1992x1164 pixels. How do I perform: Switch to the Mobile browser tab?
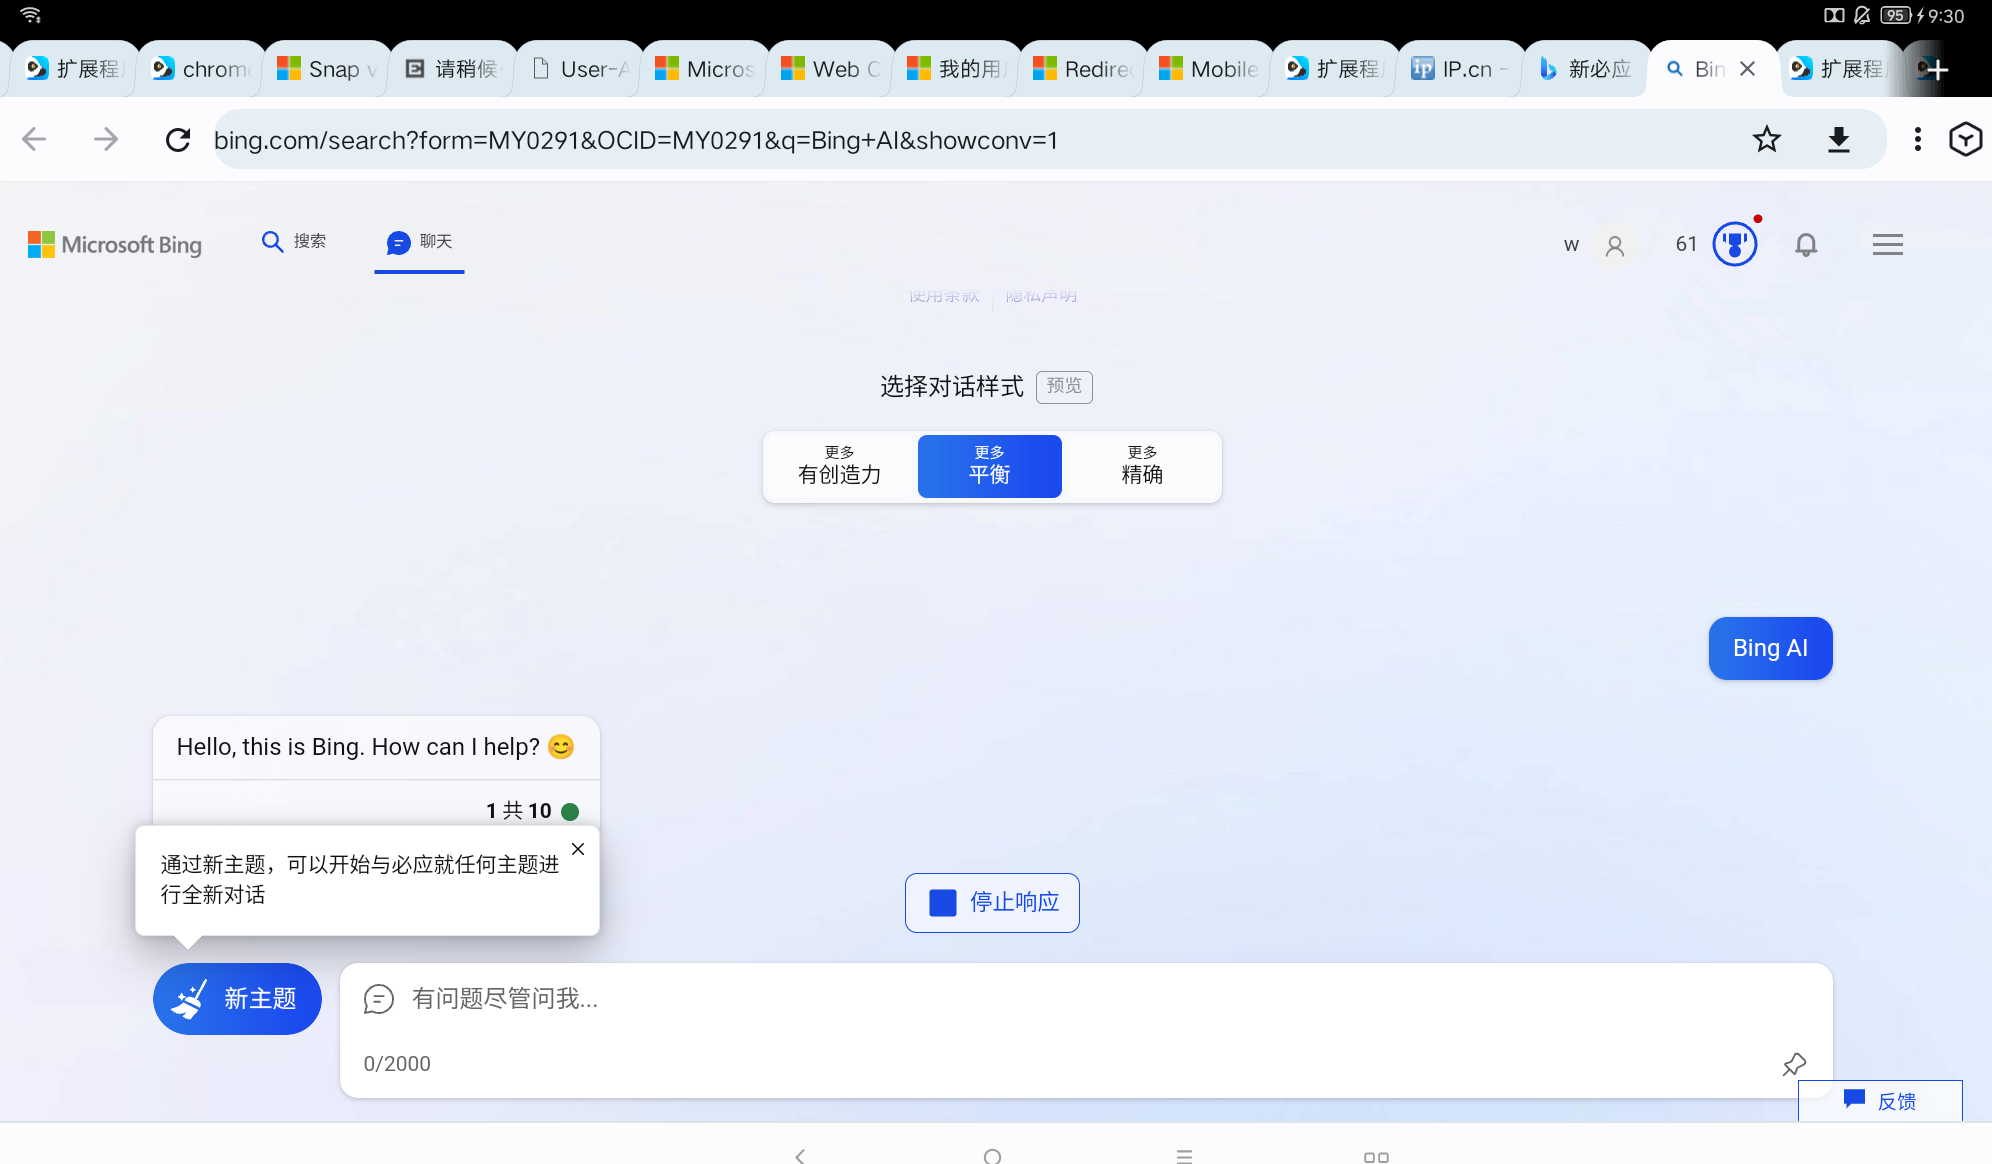1208,69
